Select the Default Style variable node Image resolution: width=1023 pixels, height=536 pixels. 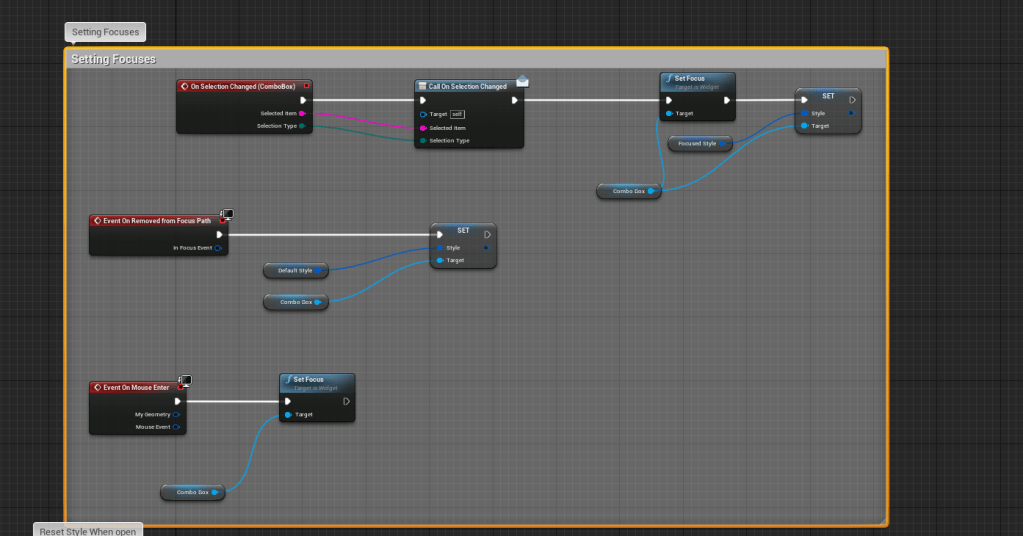pos(294,271)
